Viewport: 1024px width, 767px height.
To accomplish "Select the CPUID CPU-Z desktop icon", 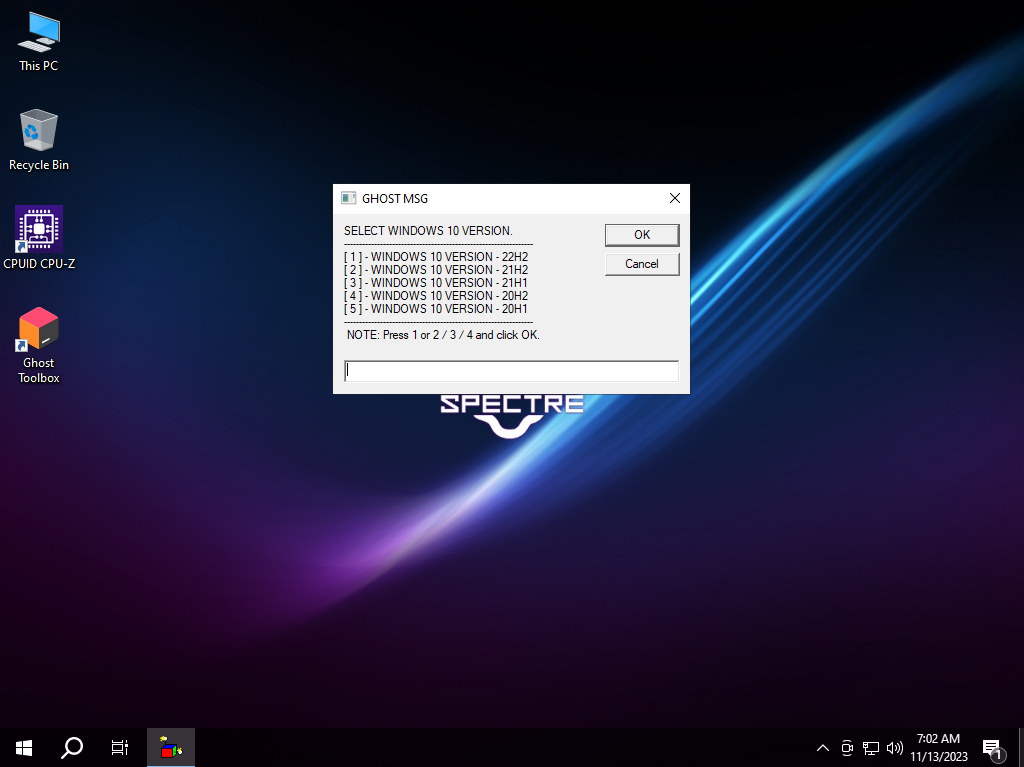I will (39, 238).
